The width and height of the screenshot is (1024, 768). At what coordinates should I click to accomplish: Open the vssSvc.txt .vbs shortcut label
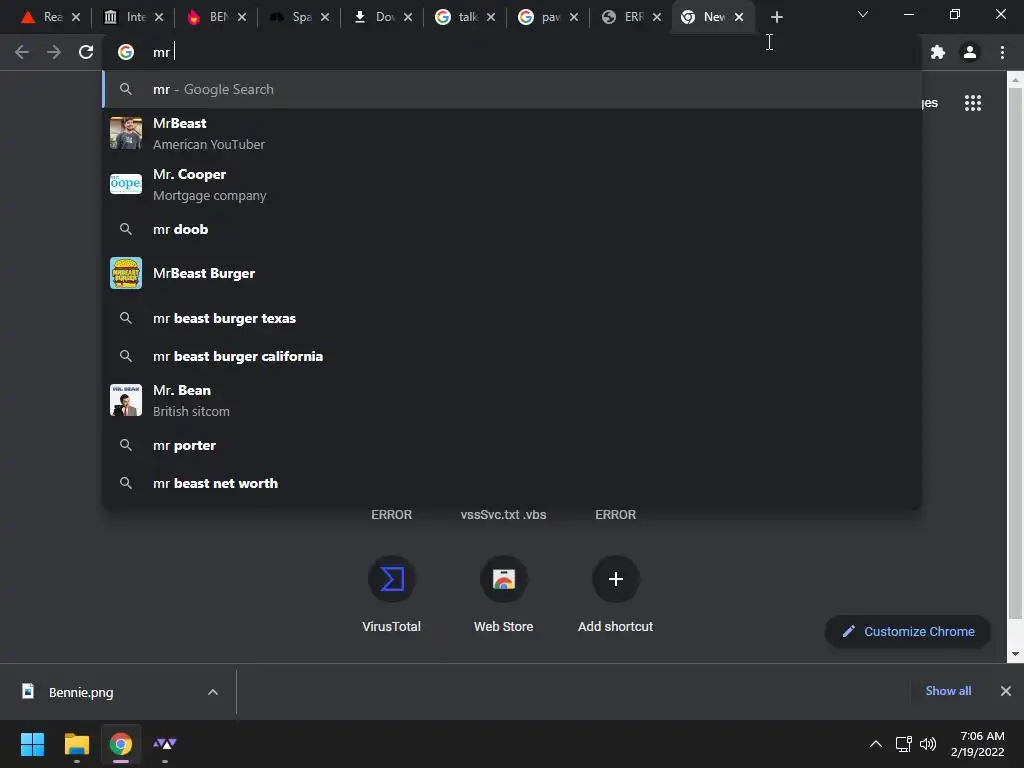pos(504,515)
